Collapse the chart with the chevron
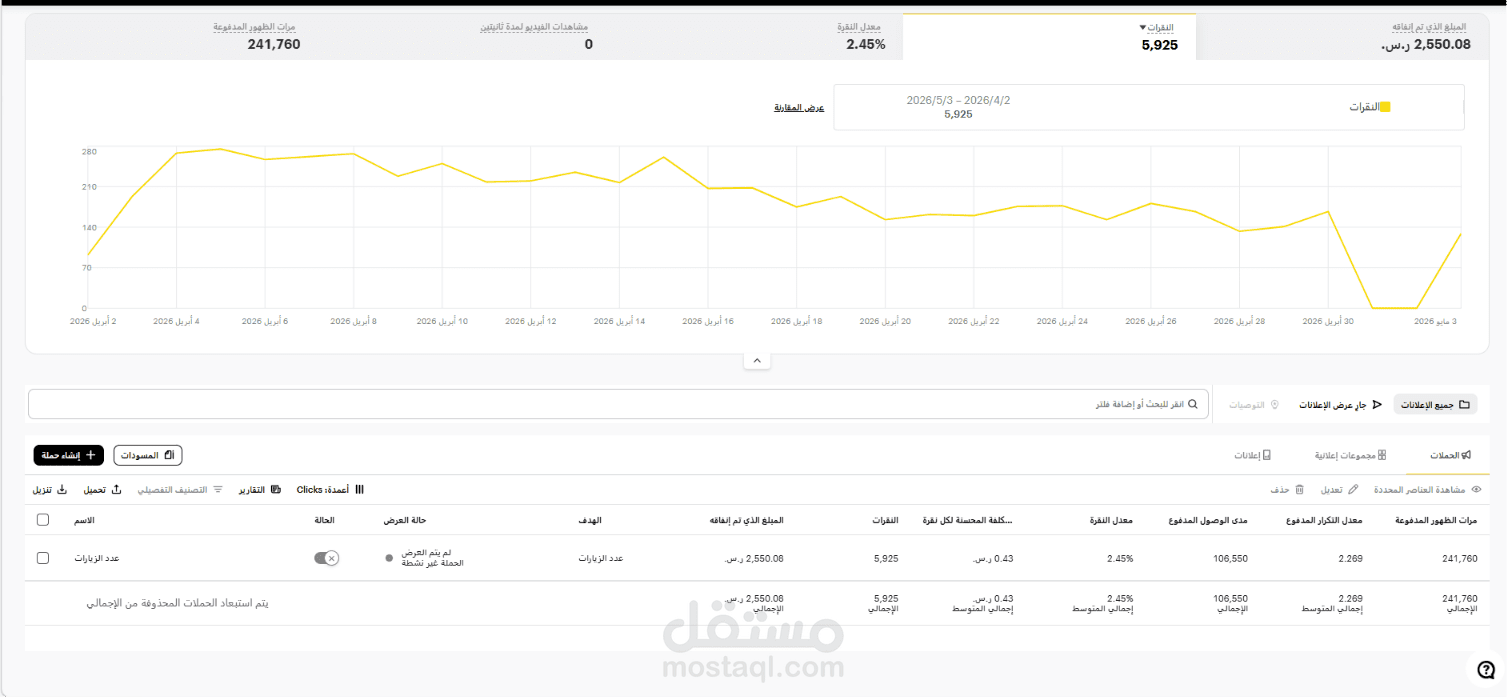Viewport: 1507px width, 697px height. pyautogui.click(x=757, y=360)
